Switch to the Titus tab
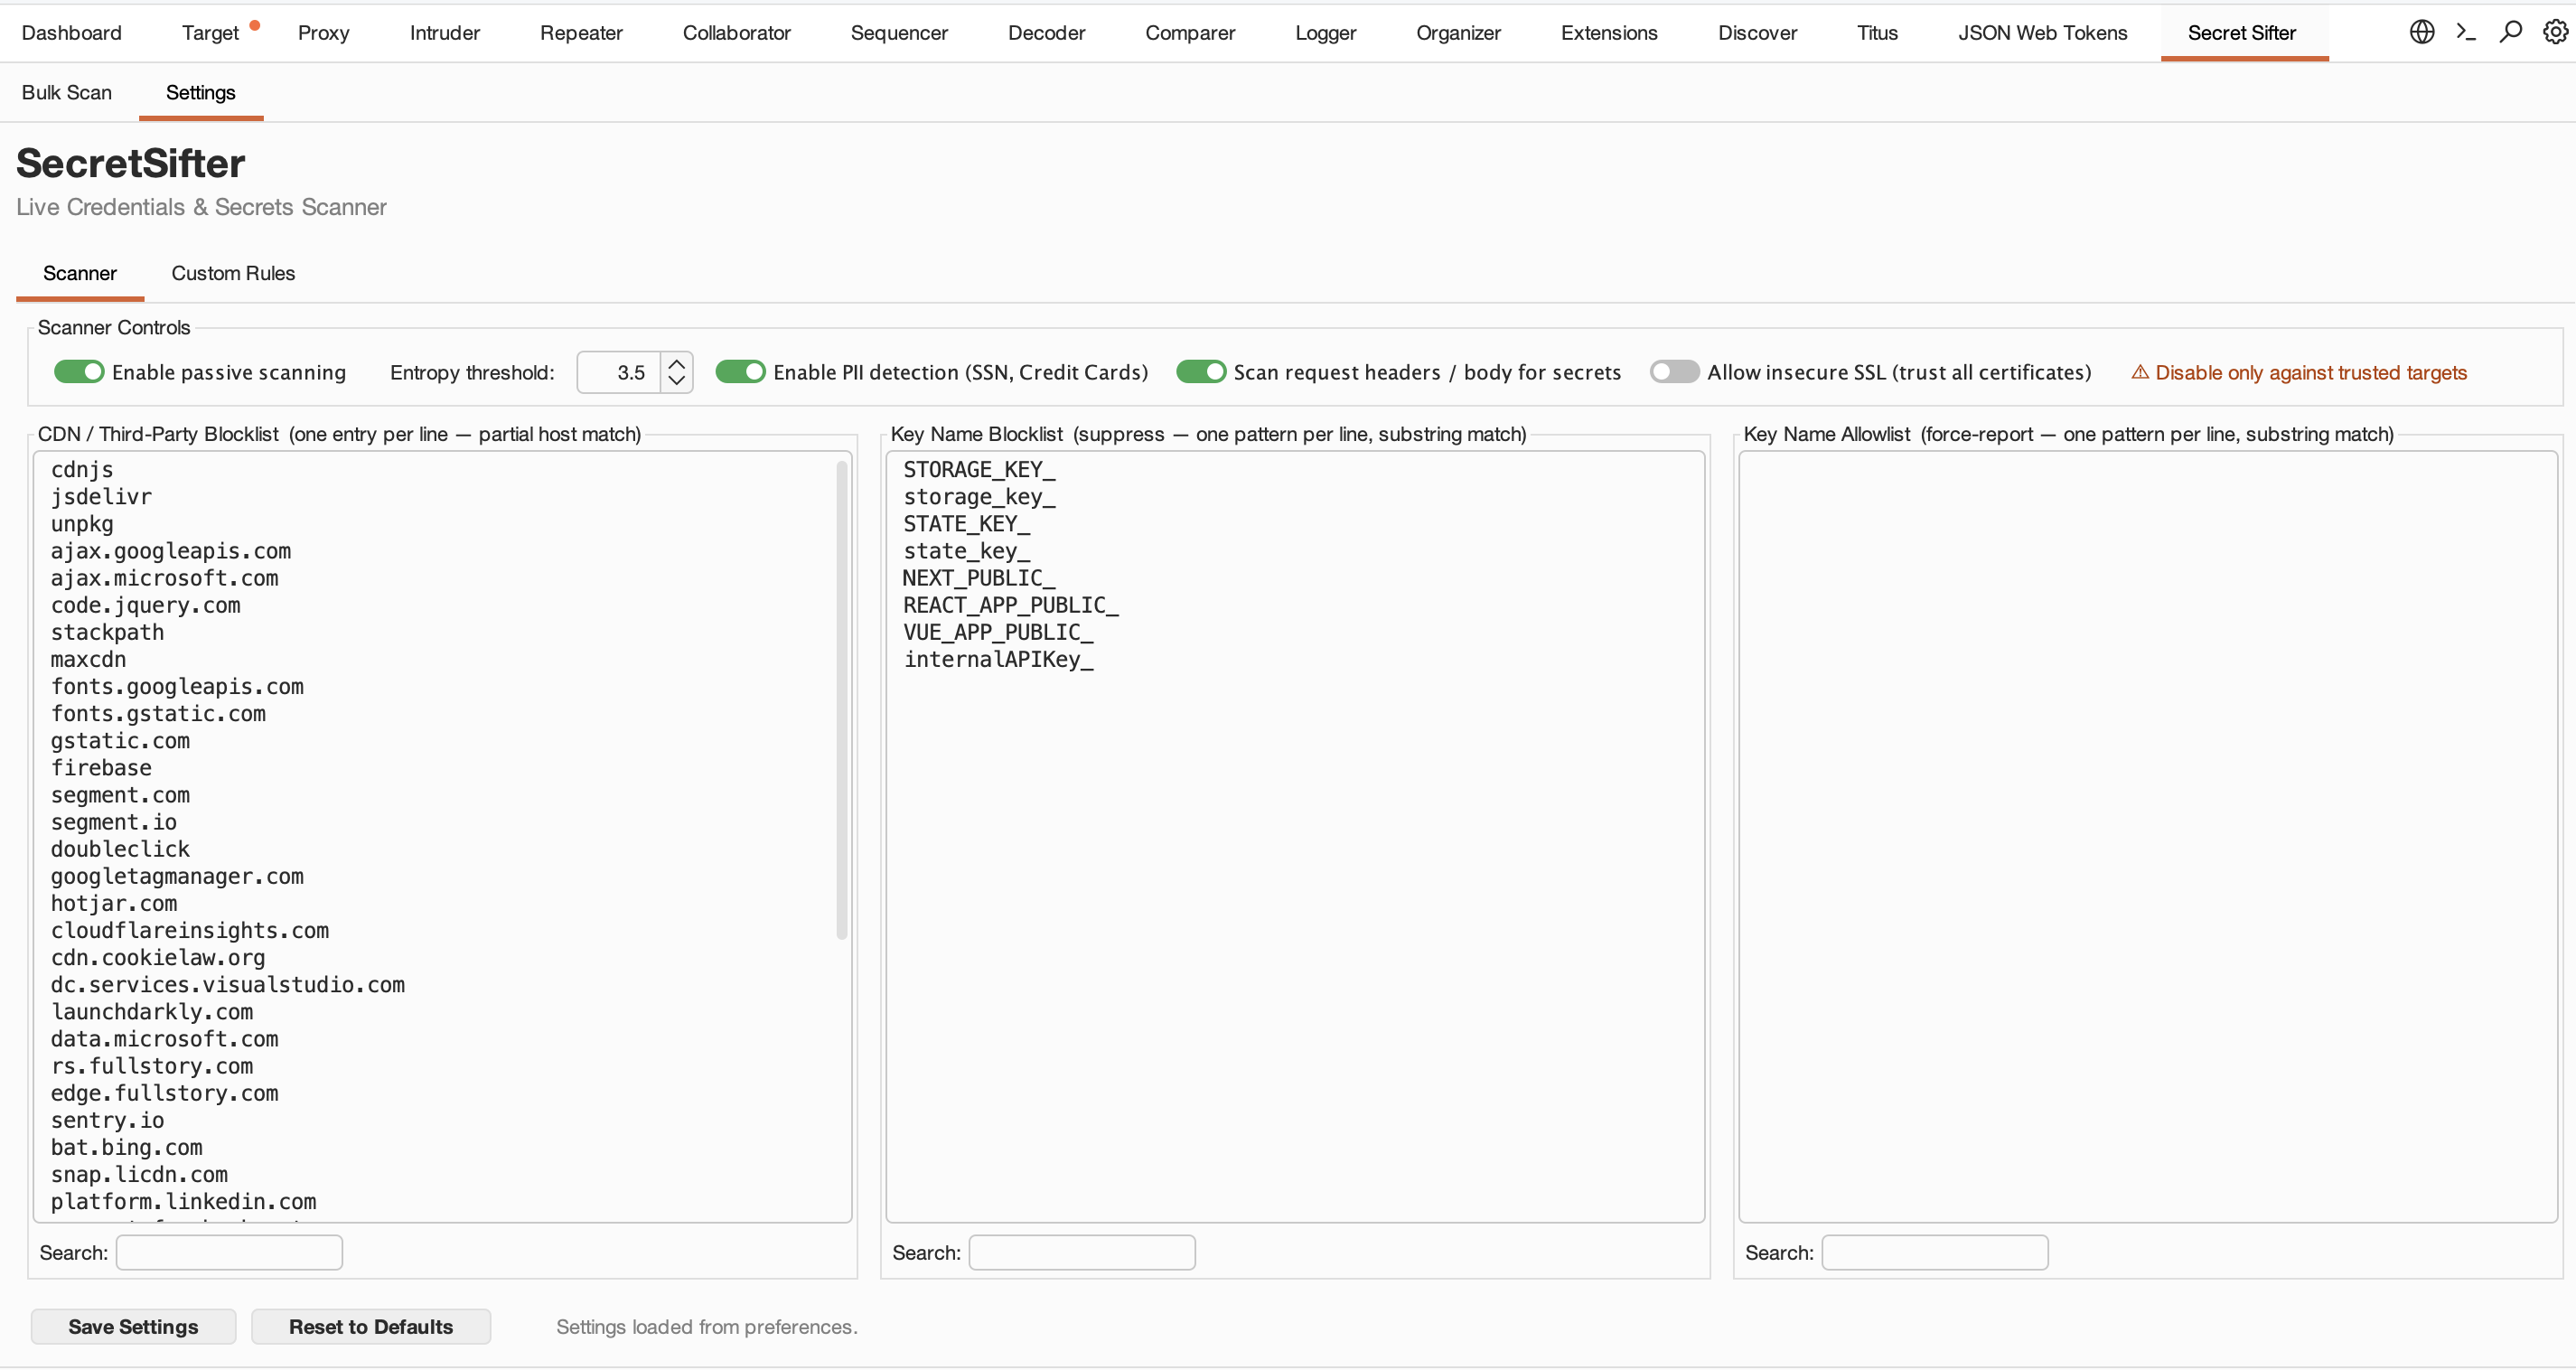Image resolution: width=2576 pixels, height=1370 pixels. [x=1877, y=32]
